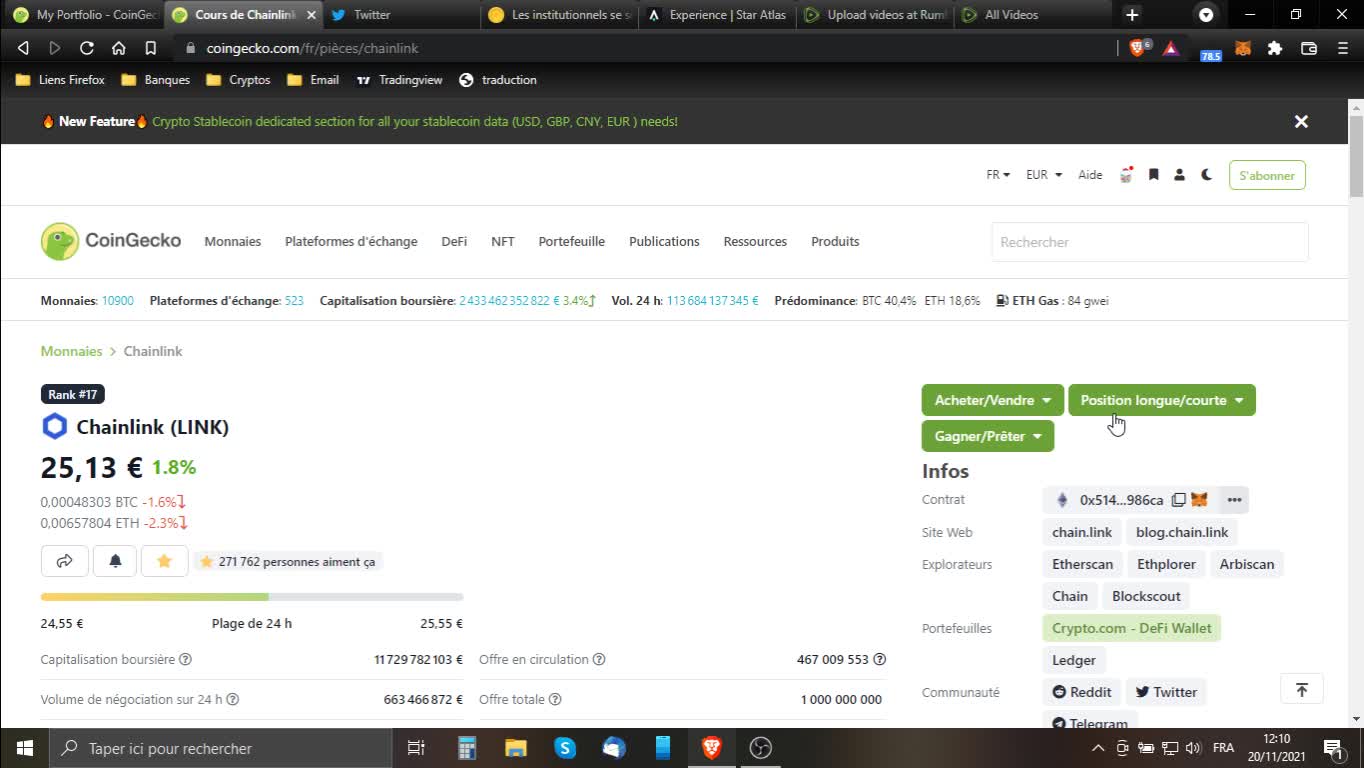Open Skype from the taskbar
1364x768 pixels.
565,748
